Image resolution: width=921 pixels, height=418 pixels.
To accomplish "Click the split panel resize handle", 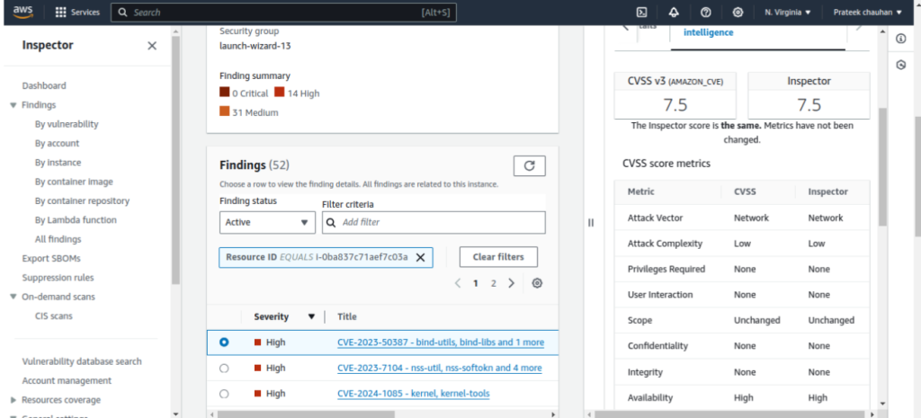I will pyautogui.click(x=591, y=223).
